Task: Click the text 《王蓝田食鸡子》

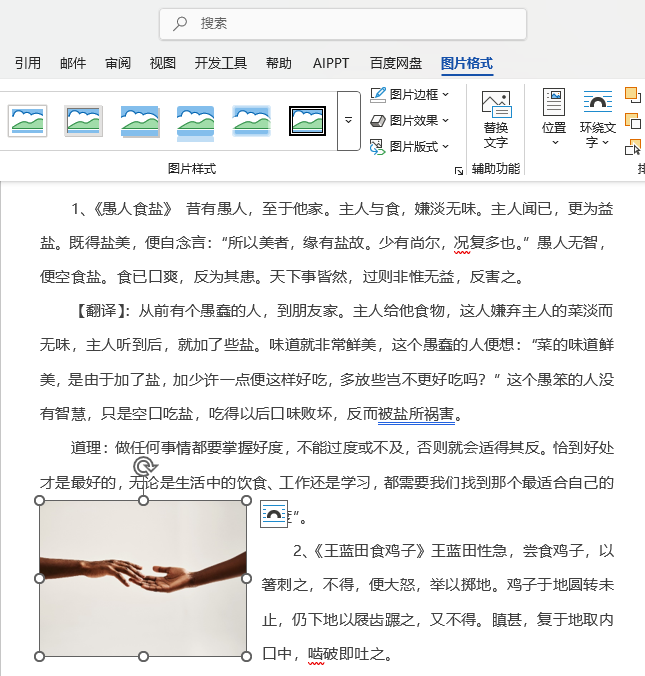Action: point(370,551)
